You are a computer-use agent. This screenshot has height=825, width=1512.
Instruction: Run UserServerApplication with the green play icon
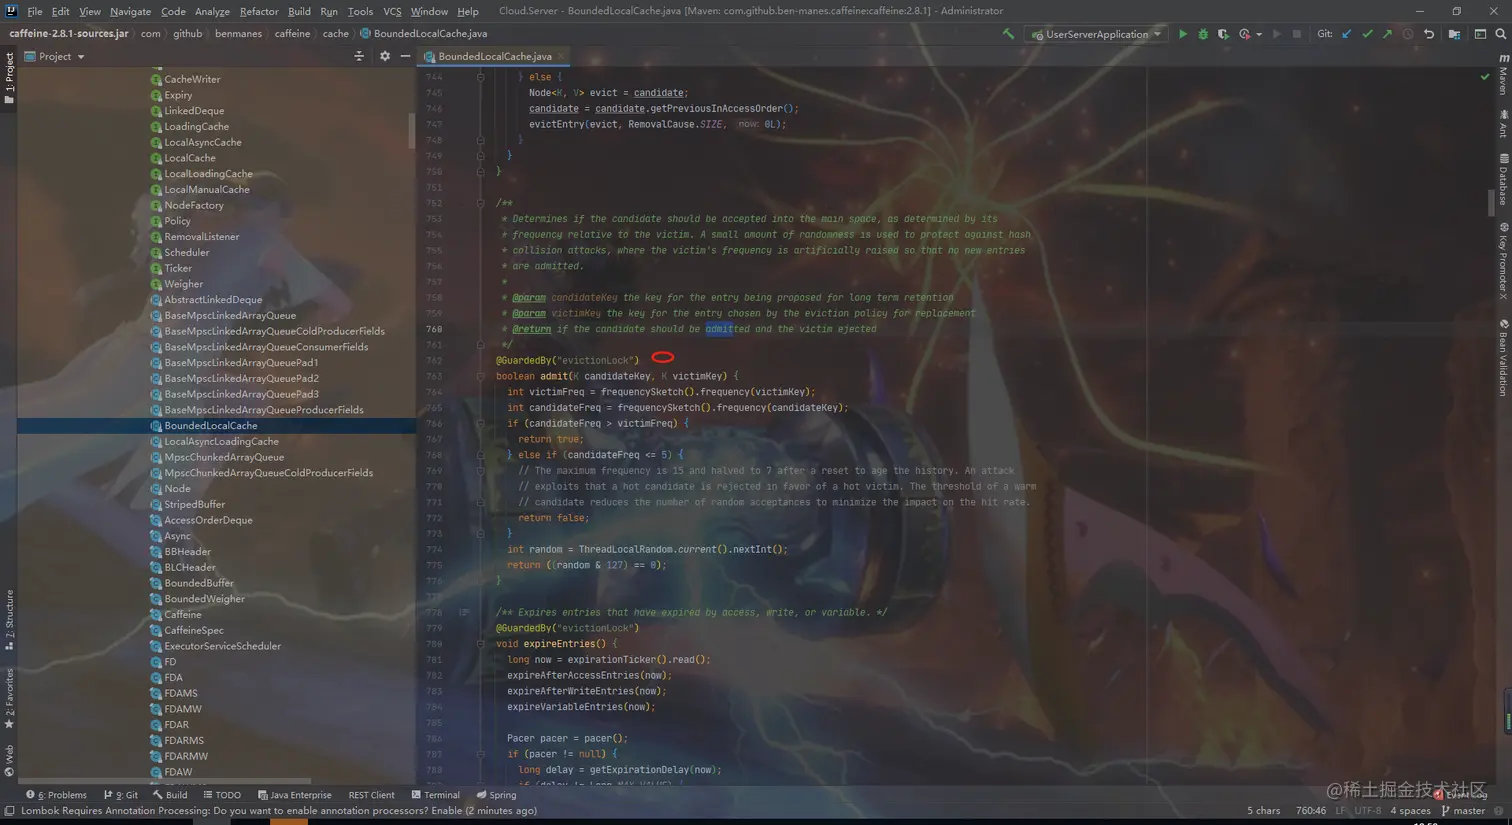point(1183,34)
